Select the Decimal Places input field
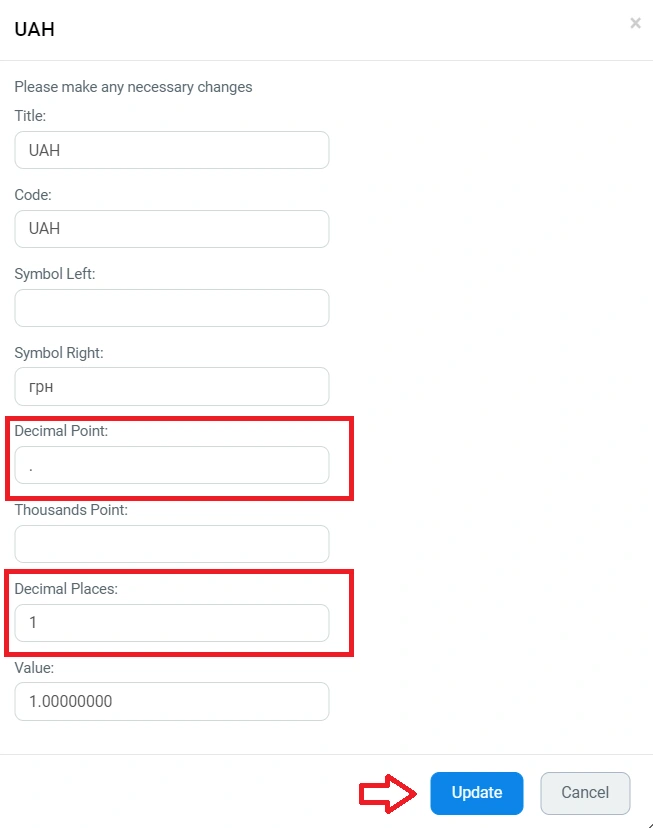This screenshot has height=828, width=653. 171,623
